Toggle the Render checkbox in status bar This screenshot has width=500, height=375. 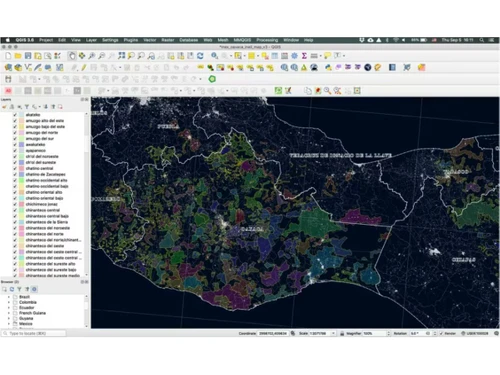[441, 333]
